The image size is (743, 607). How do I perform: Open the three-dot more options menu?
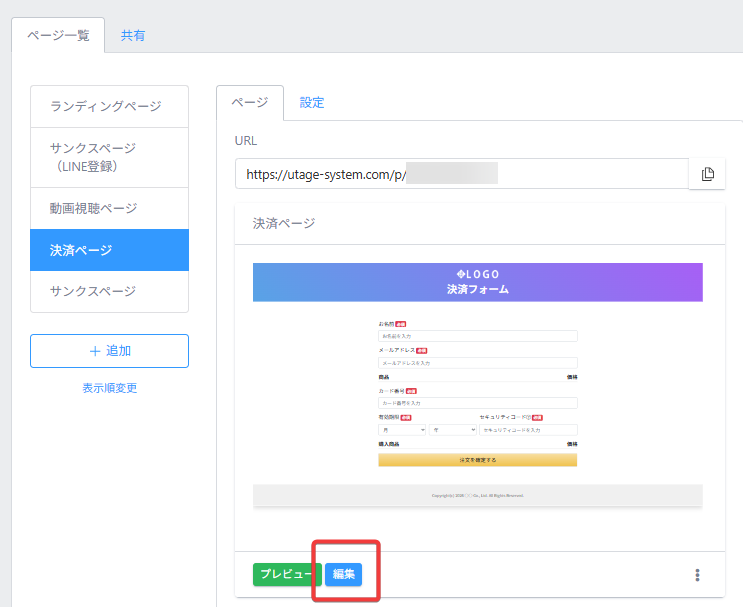(697, 575)
